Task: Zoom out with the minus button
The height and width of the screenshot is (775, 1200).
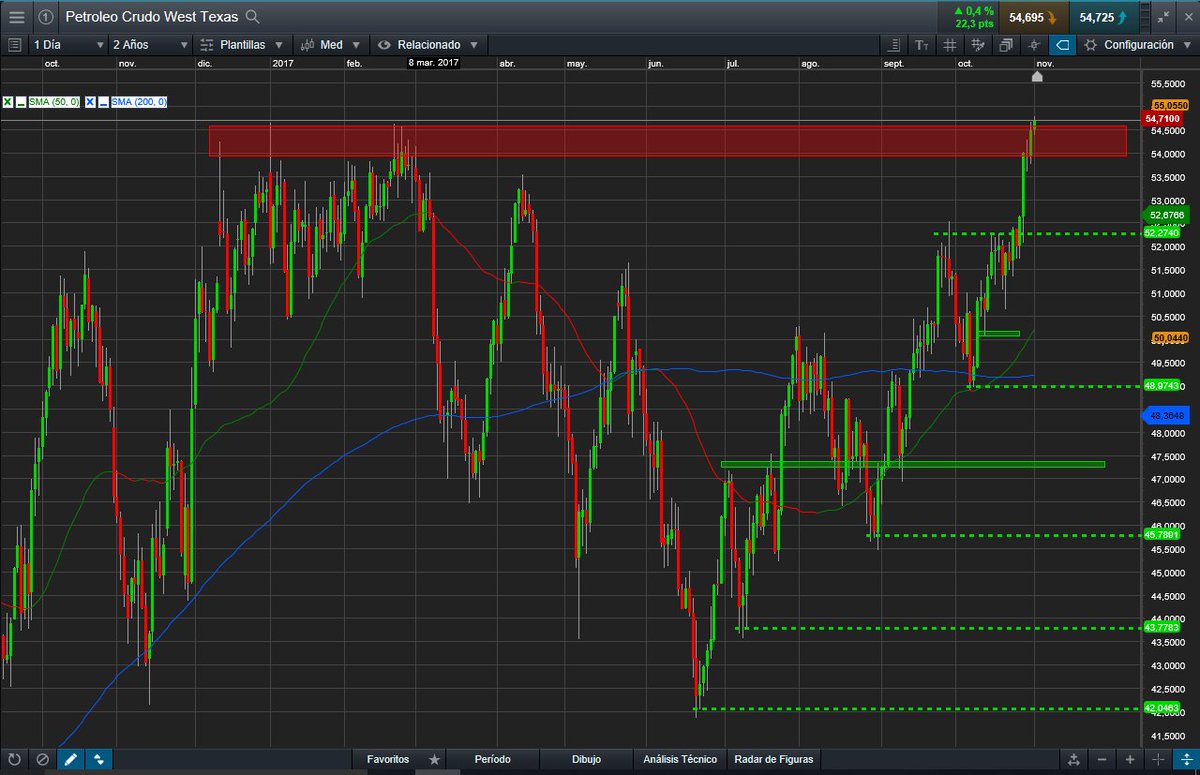Action: 1101,760
